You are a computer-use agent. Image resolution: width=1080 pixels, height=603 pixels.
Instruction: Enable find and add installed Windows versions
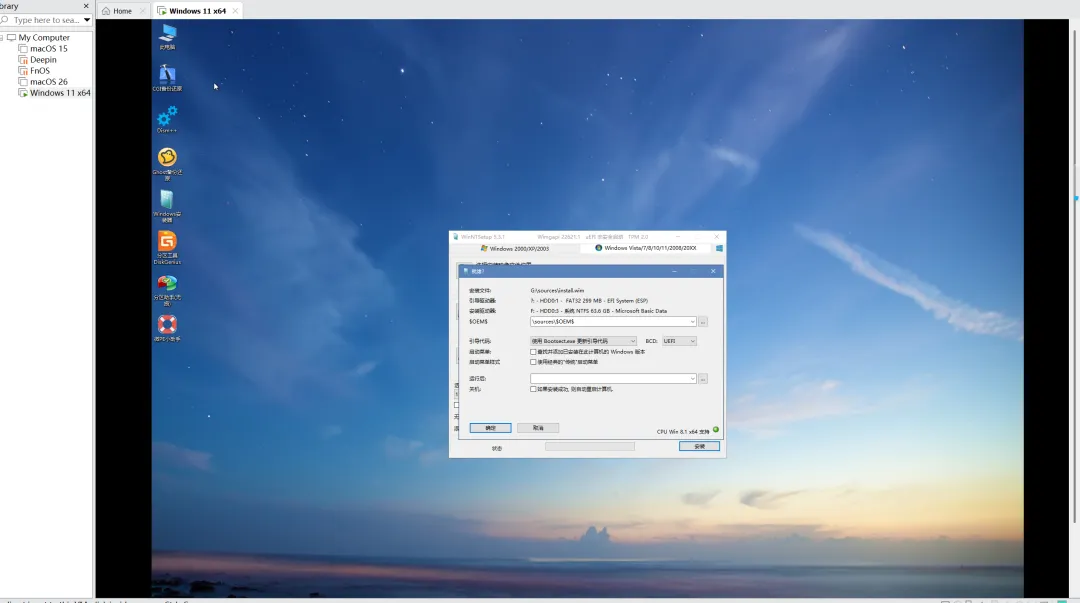[x=533, y=352]
